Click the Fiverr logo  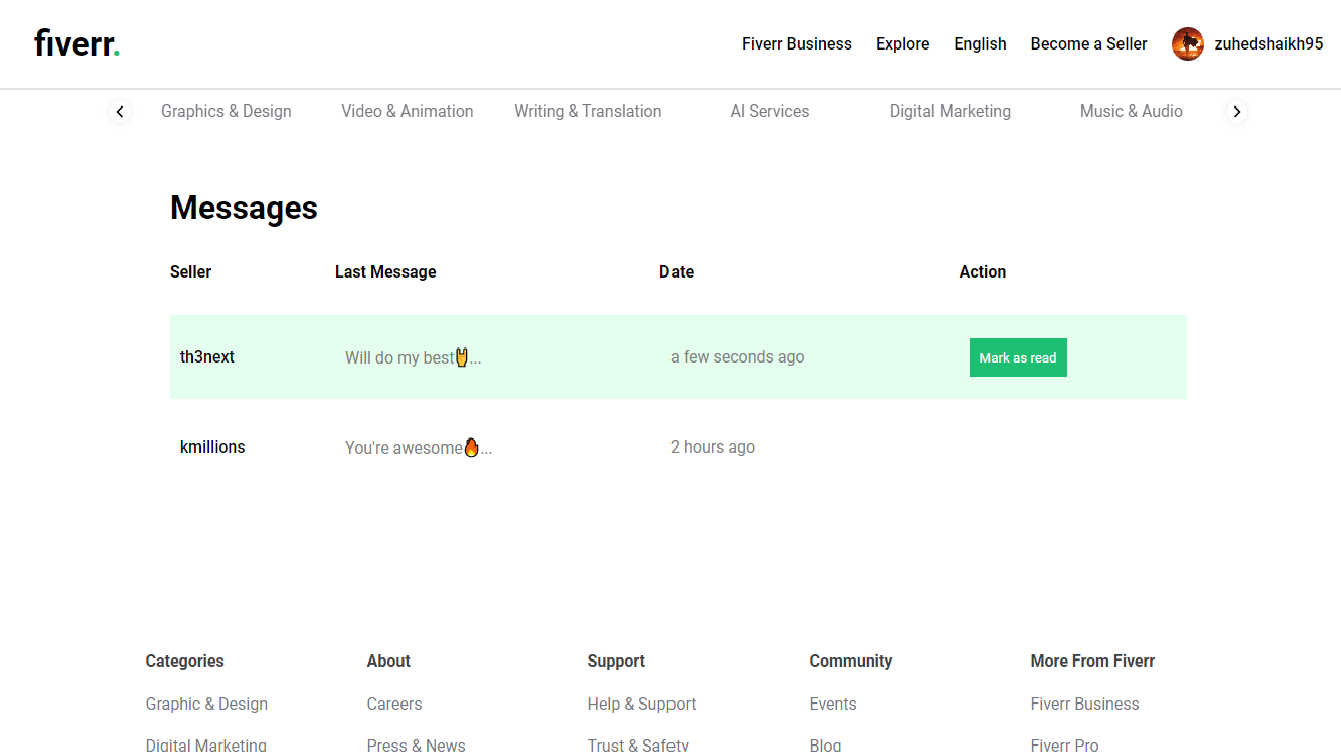click(x=77, y=44)
